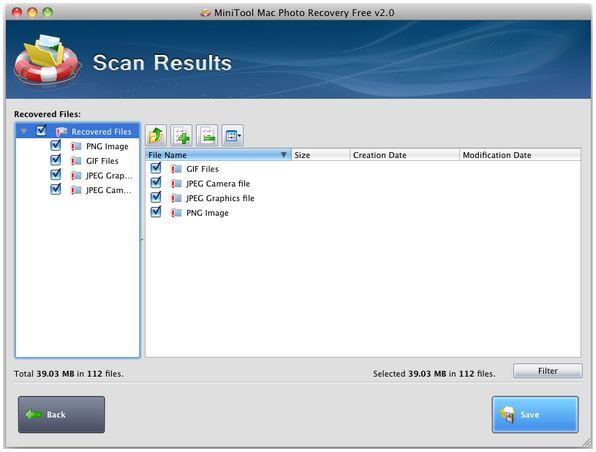Screen dimensions: 596x452
Task: Select GIF Files in the tree
Action: pyautogui.click(x=102, y=161)
